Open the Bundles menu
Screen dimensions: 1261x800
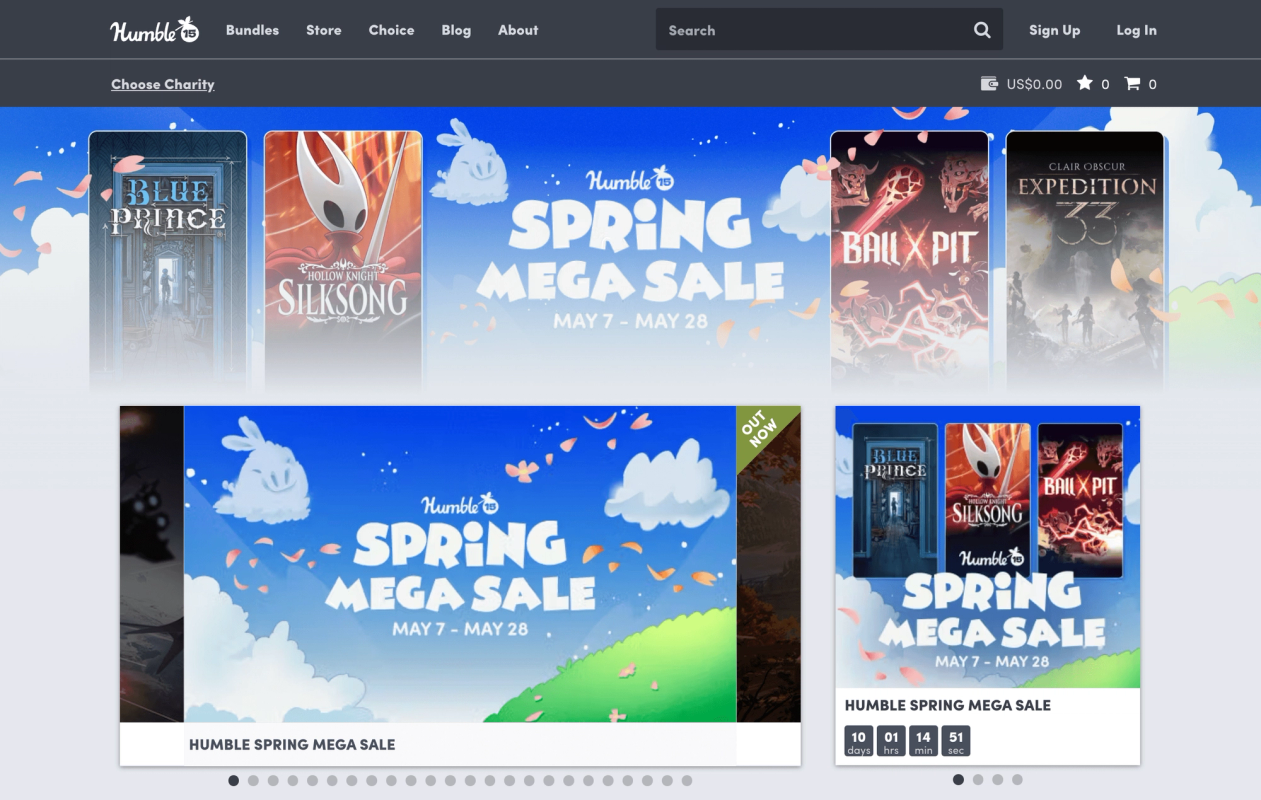(x=252, y=30)
